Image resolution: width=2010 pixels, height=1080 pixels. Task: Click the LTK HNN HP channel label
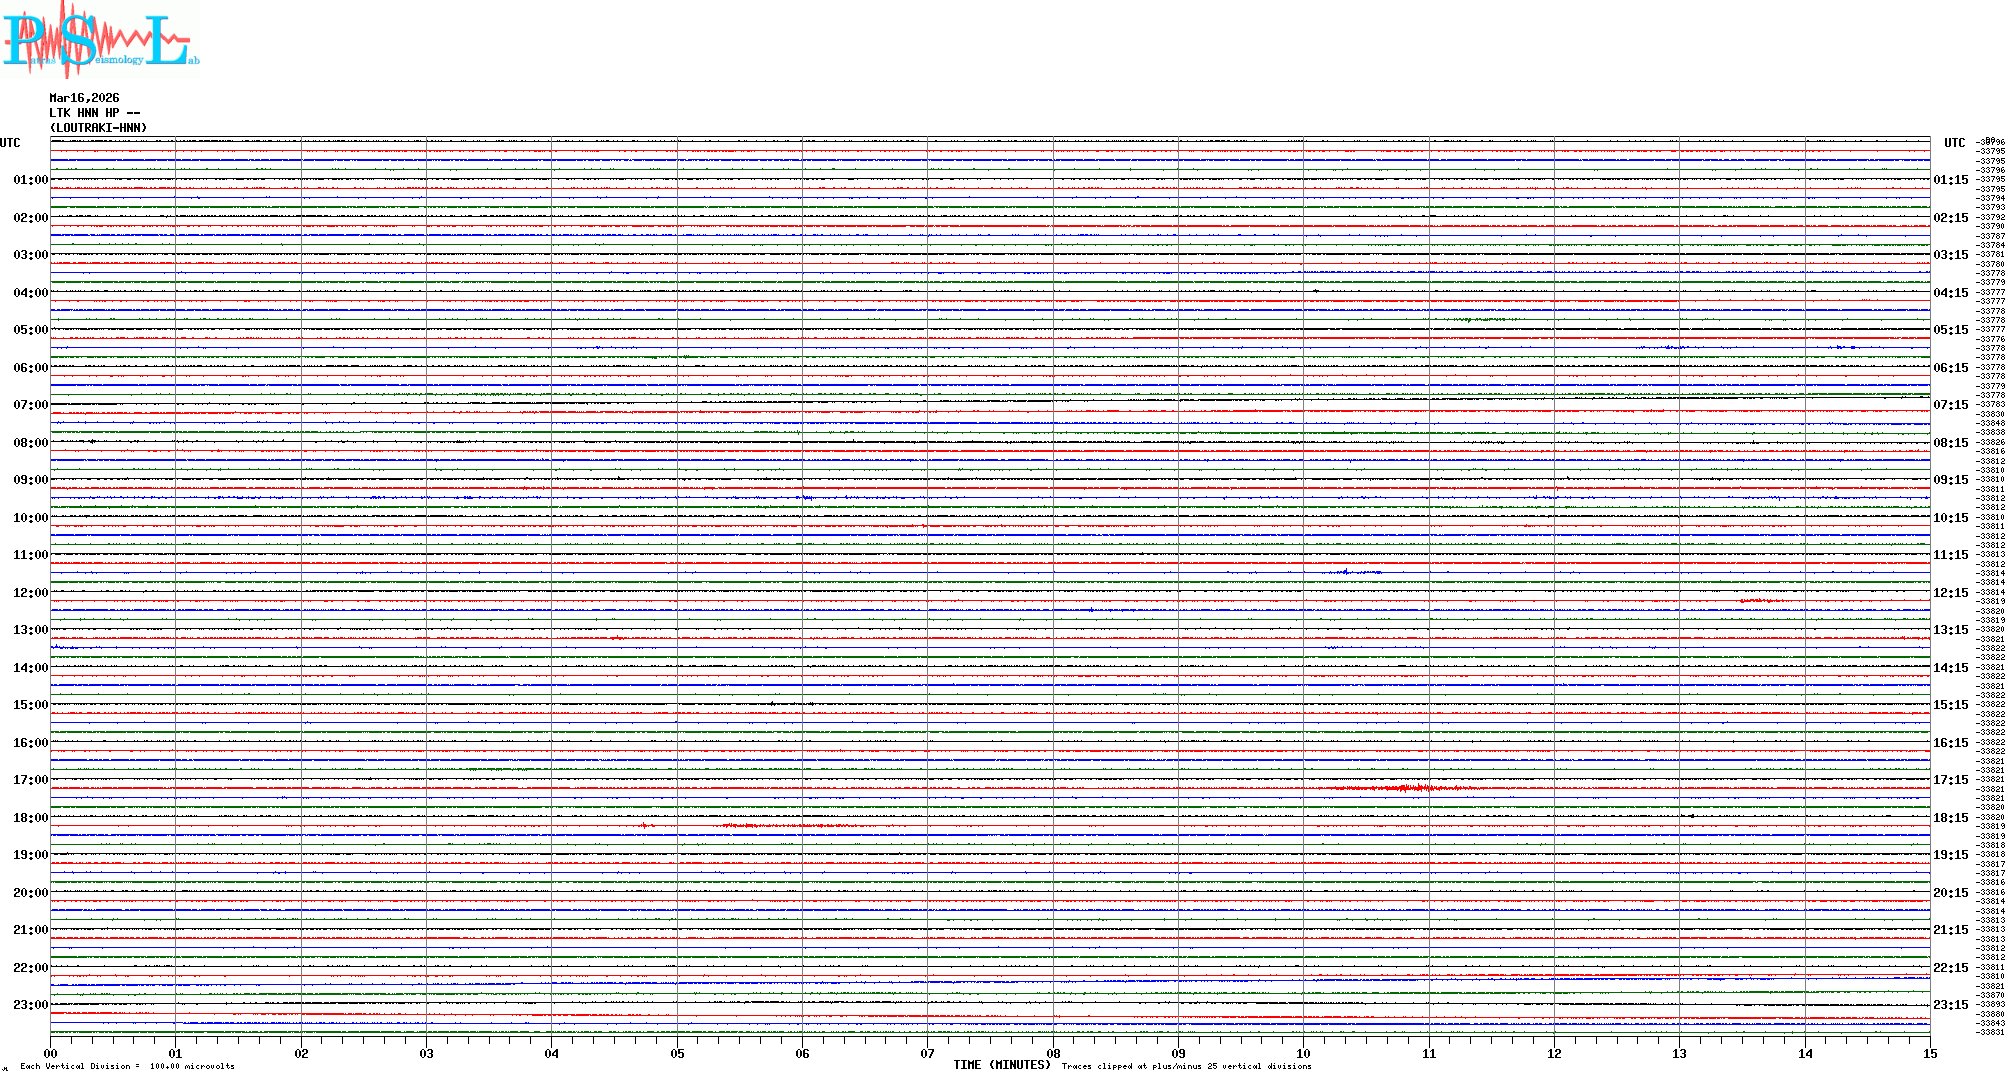coord(94,113)
